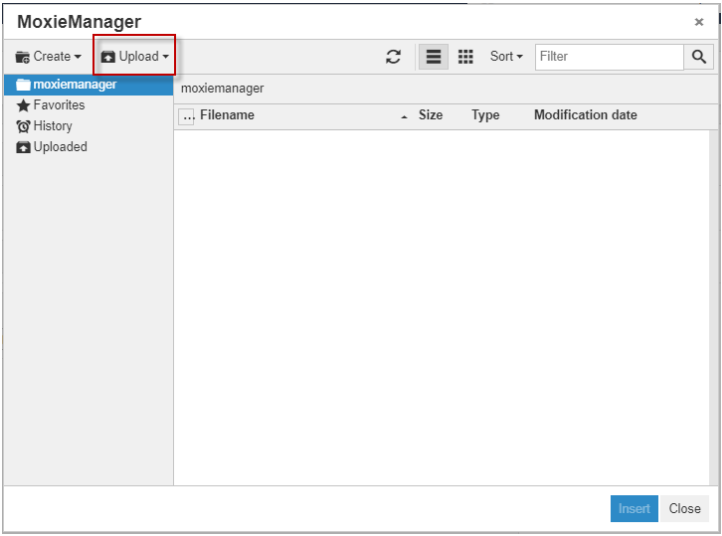Switch to thumbnail grid view
This screenshot has height=536, width=722.
coord(466,57)
